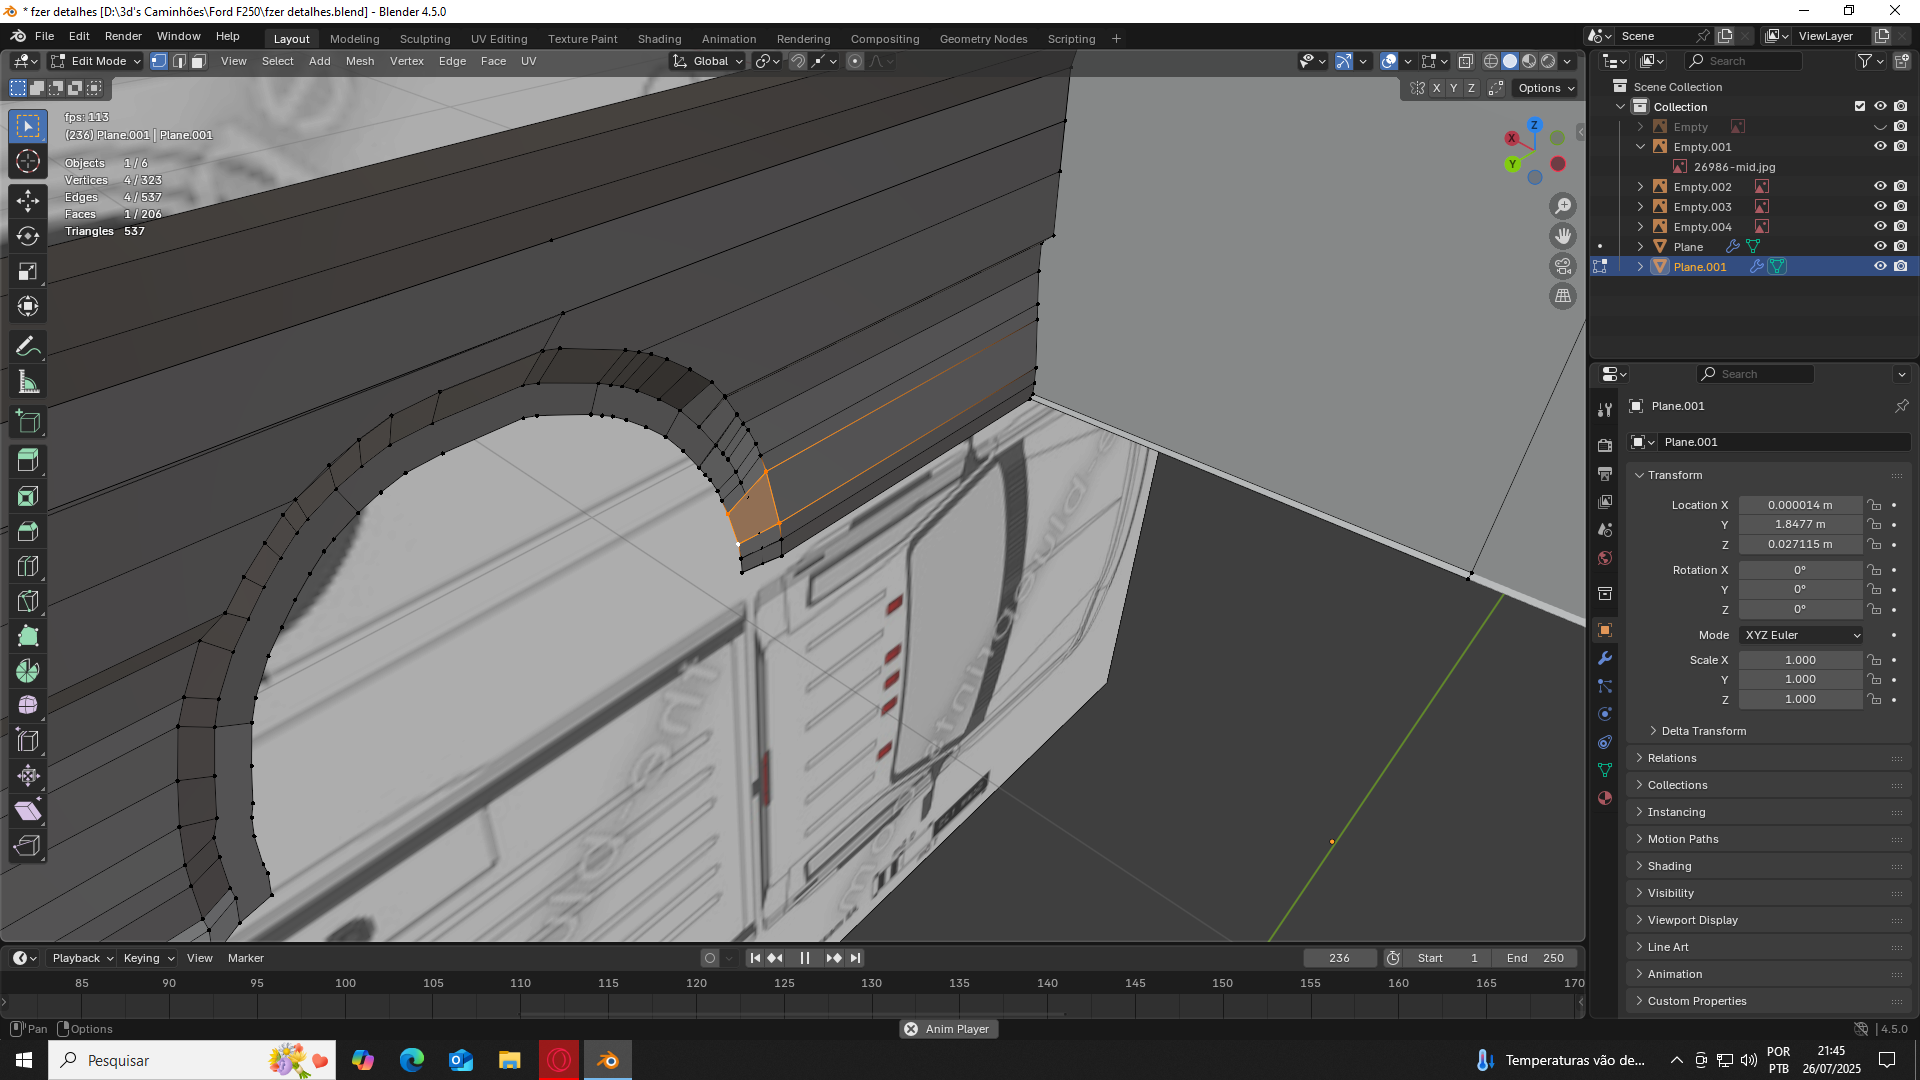Select the Annotate tool
Screen dimensions: 1920x1080
click(28, 347)
